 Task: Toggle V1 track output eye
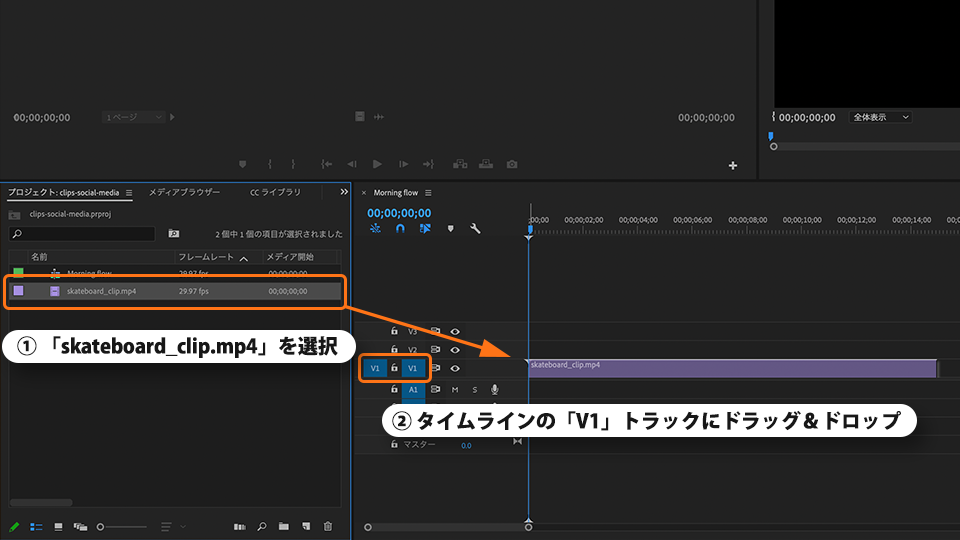pos(455,369)
